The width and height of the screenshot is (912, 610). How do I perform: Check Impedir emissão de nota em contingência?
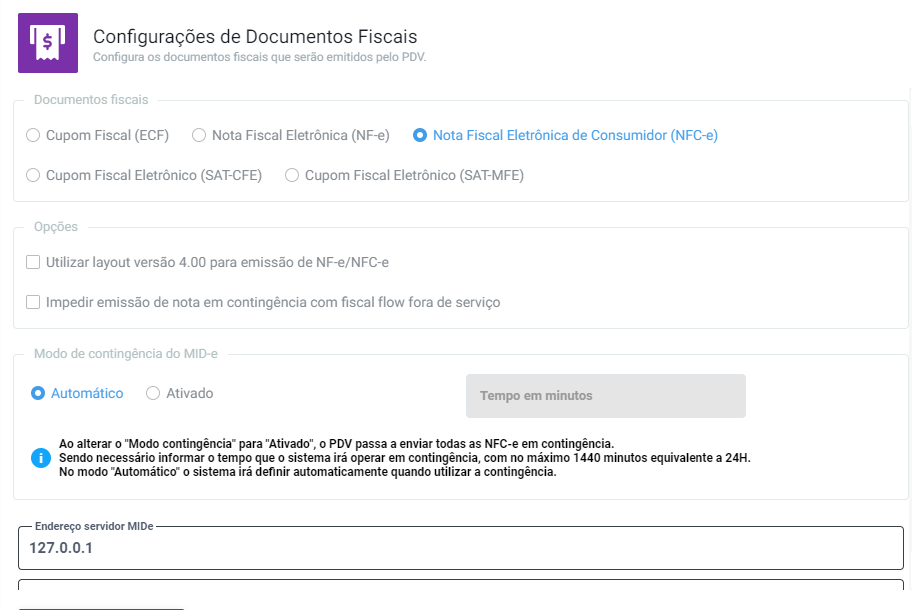(33, 301)
